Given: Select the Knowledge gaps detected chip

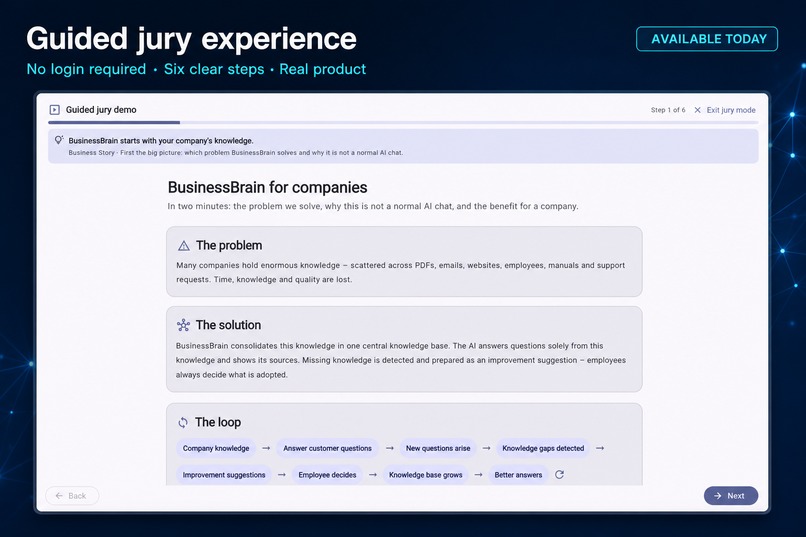Looking at the screenshot, I should [543, 448].
